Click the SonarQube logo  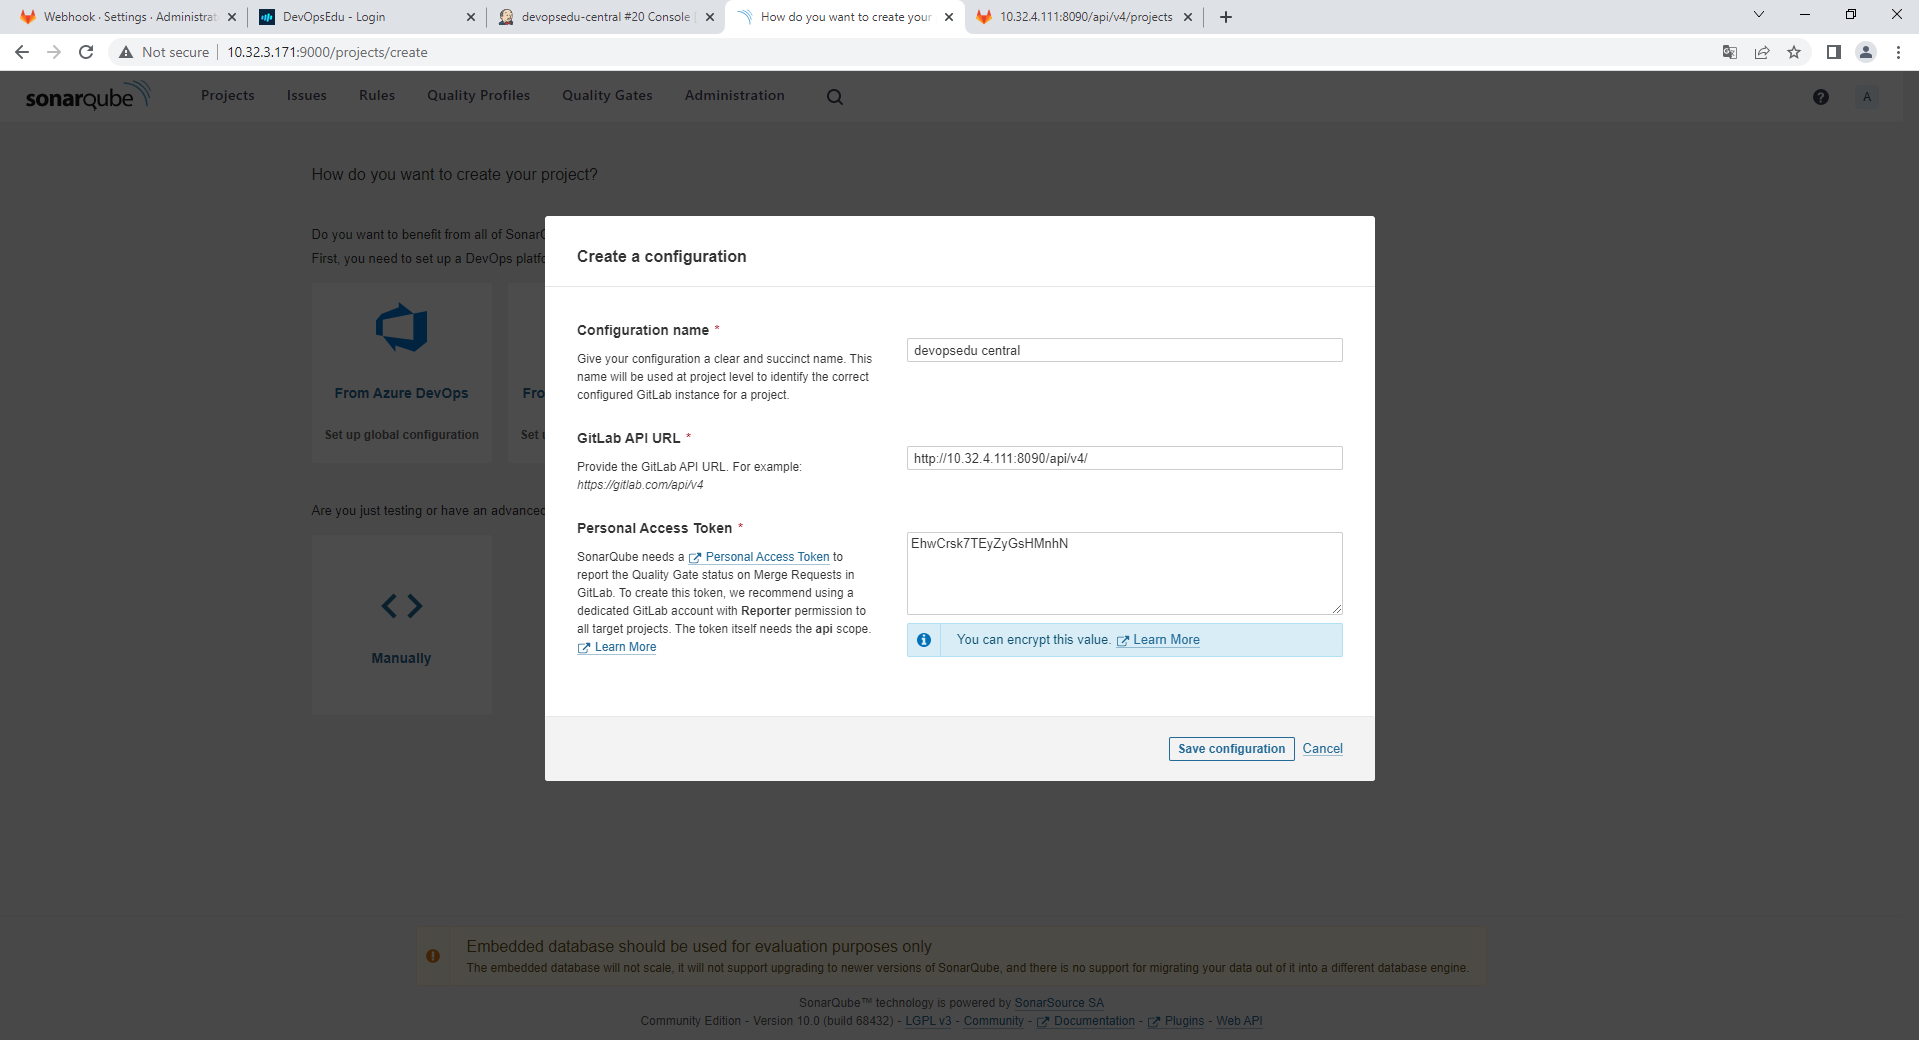coord(88,96)
